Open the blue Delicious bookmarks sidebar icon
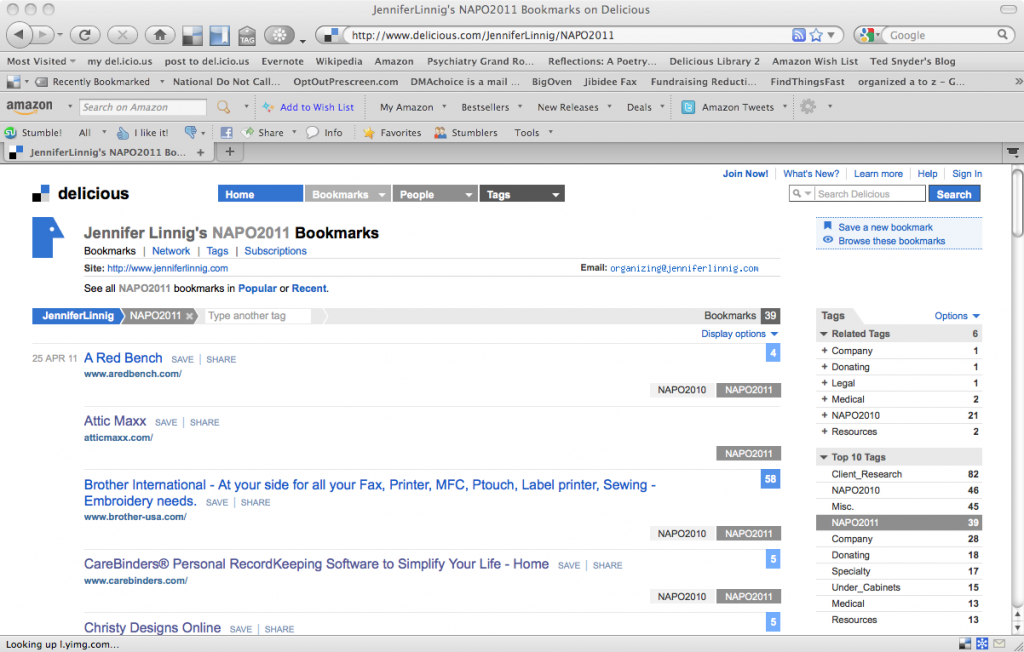Viewport: 1024px width, 652px height. (219, 35)
